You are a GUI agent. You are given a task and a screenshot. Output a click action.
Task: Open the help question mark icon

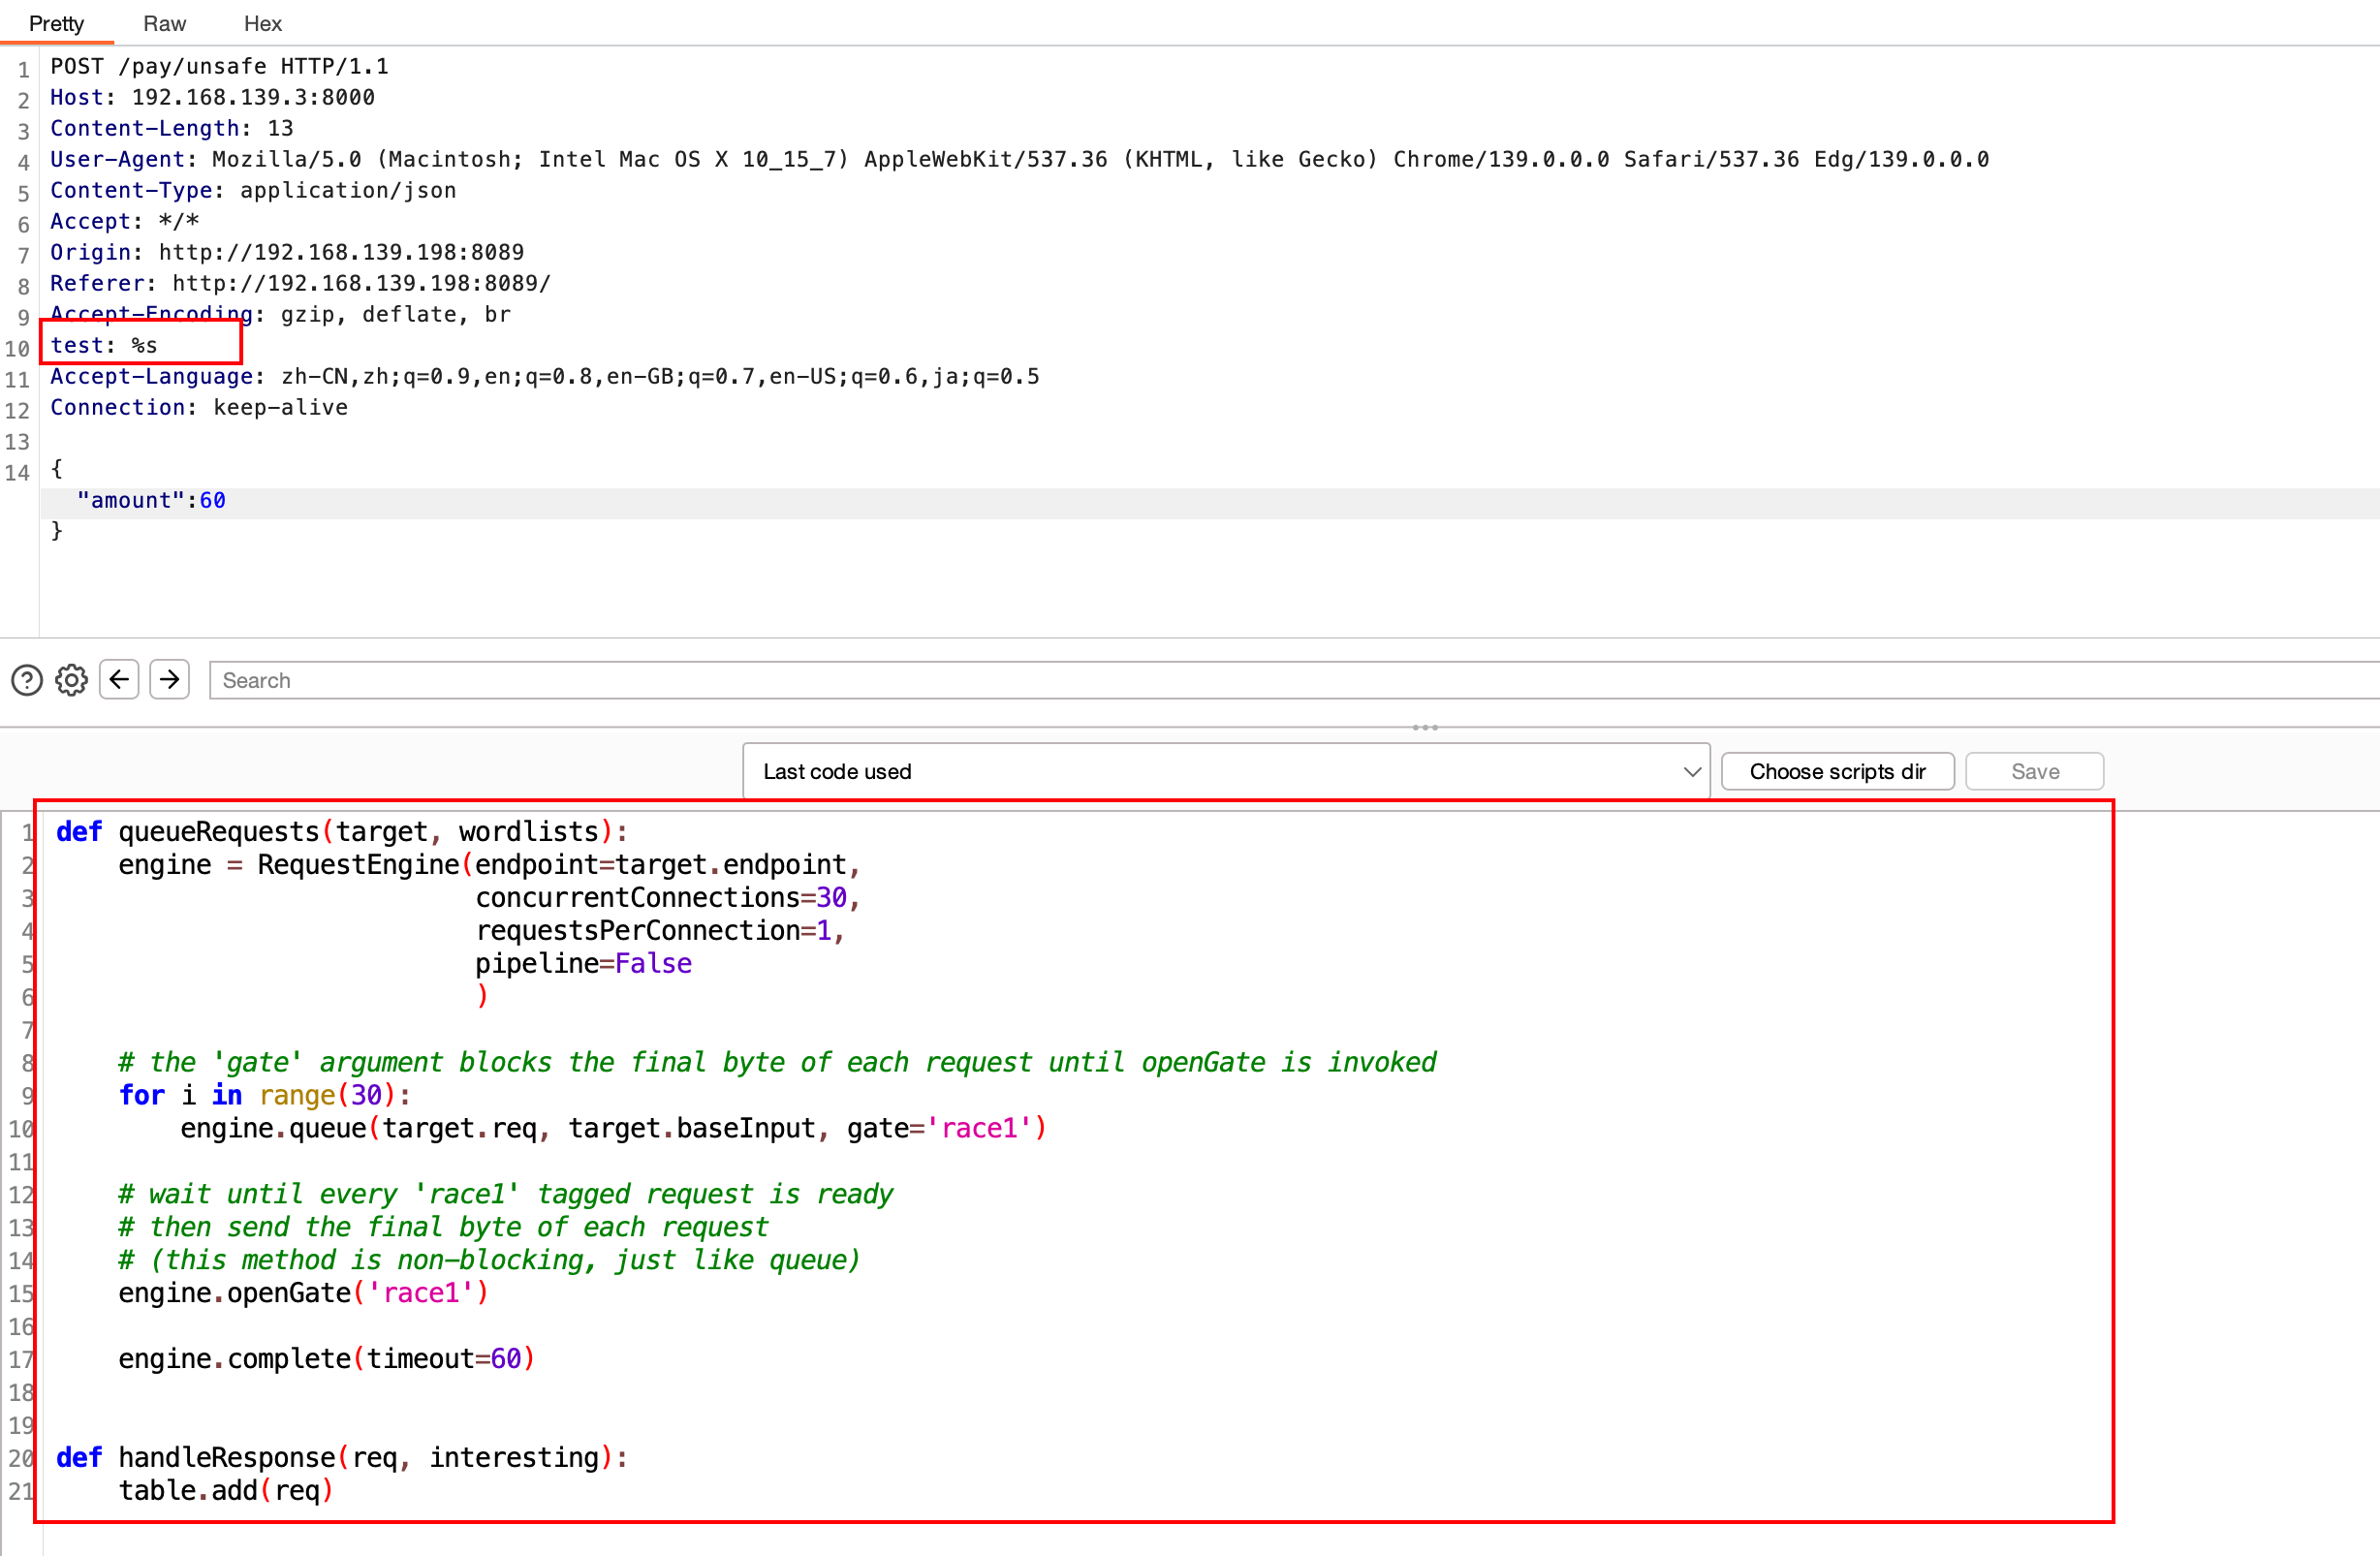coord(27,681)
